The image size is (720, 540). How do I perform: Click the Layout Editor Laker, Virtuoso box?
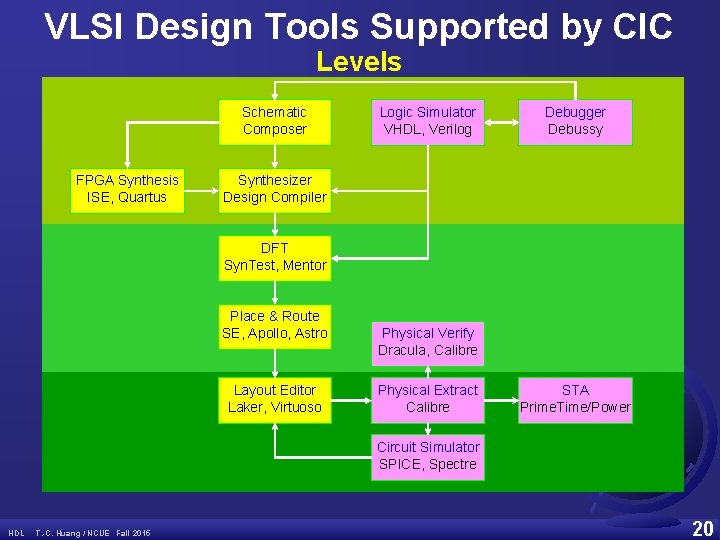tap(275, 400)
